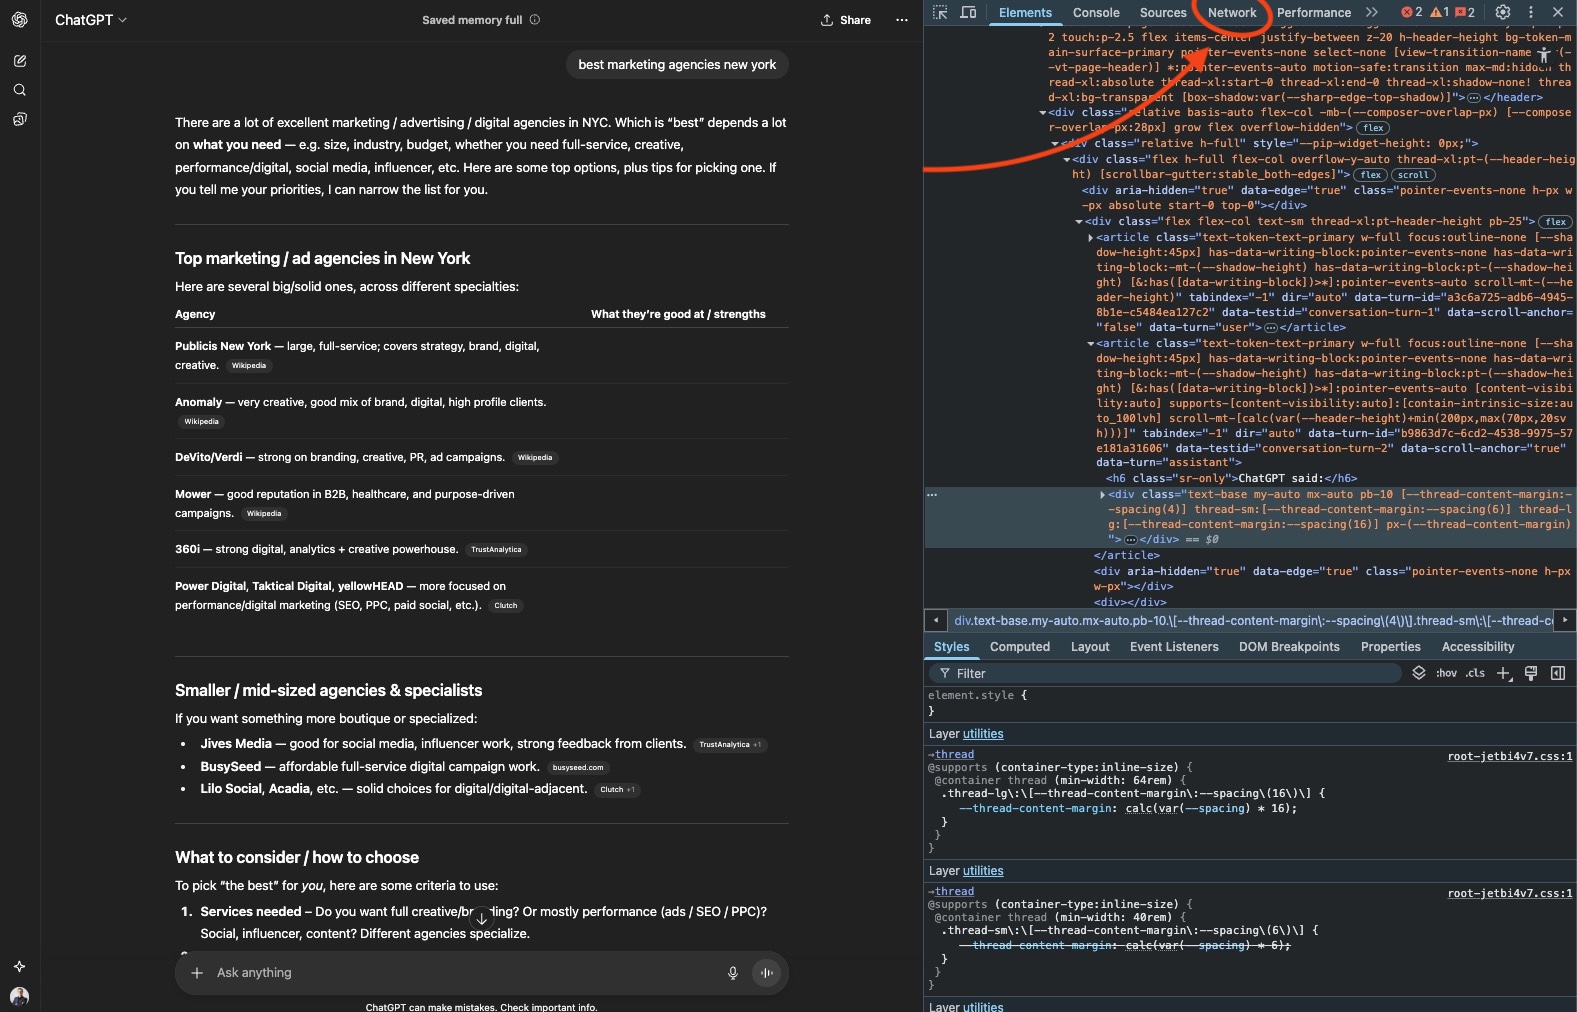This screenshot has width=1577, height=1012.
Task: Open the DOM Breakpoints pane tab
Action: tap(1289, 647)
